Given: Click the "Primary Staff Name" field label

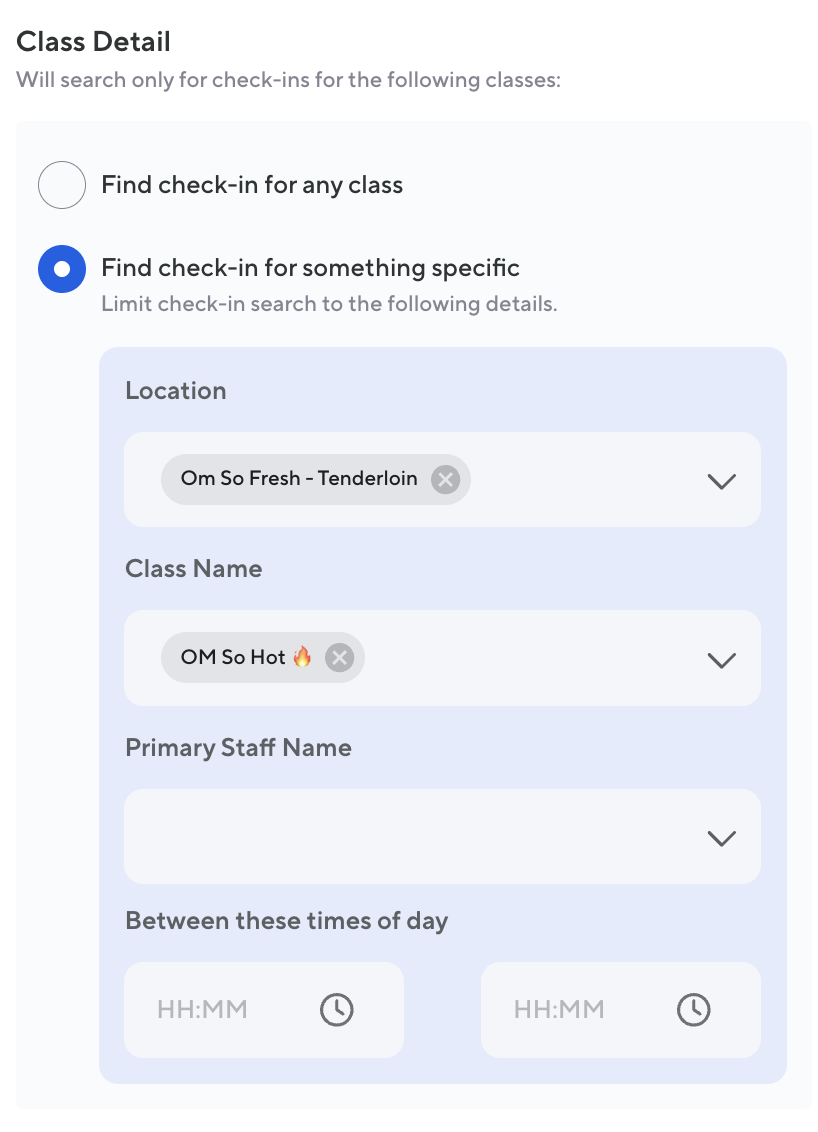Looking at the screenshot, I should click(238, 748).
